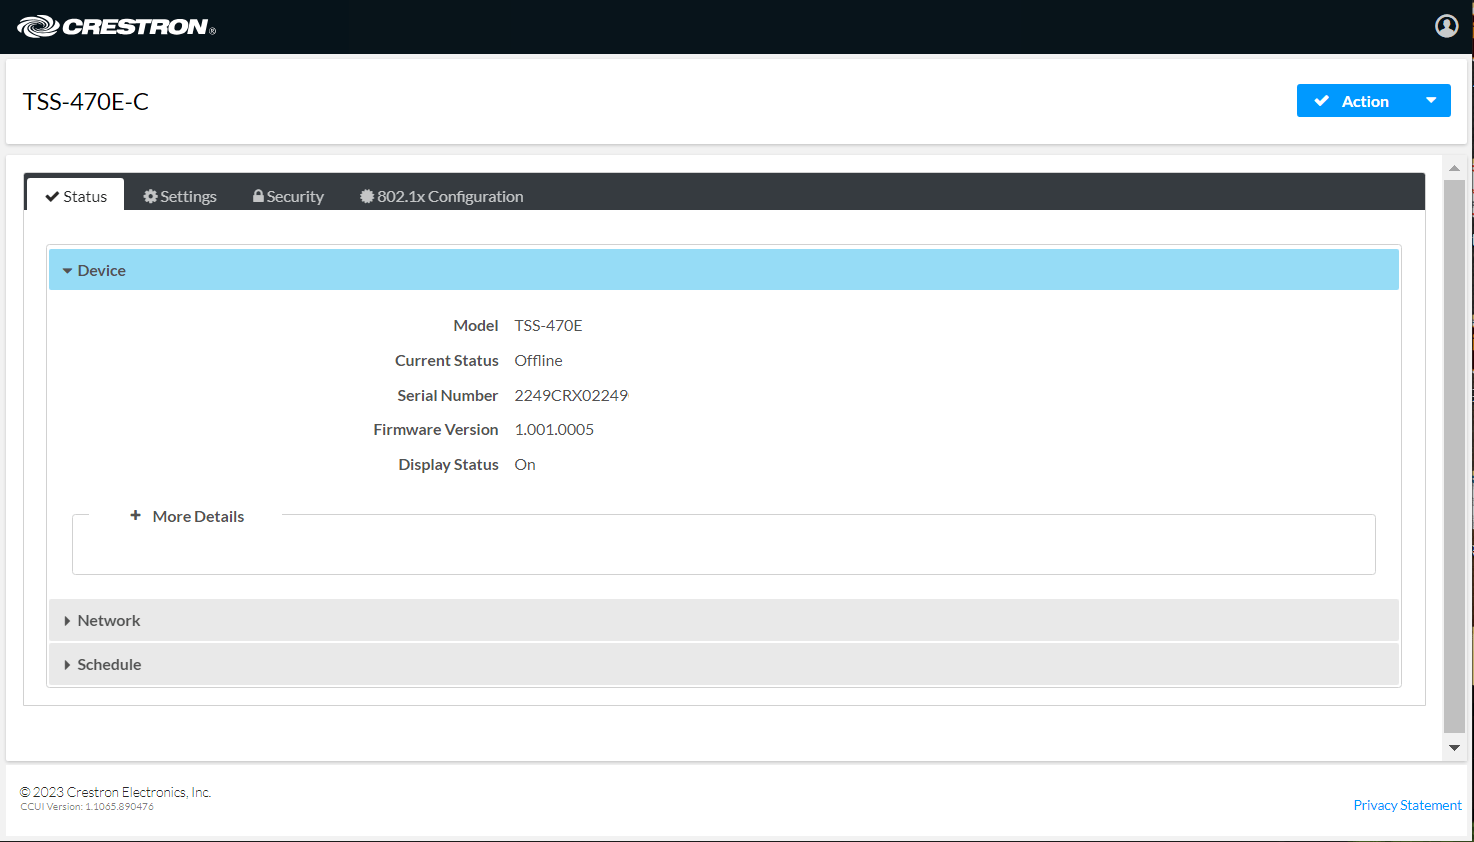Viewport: 1474px width, 842px height.
Task: Click the Firmware Version label
Action: coord(436,429)
